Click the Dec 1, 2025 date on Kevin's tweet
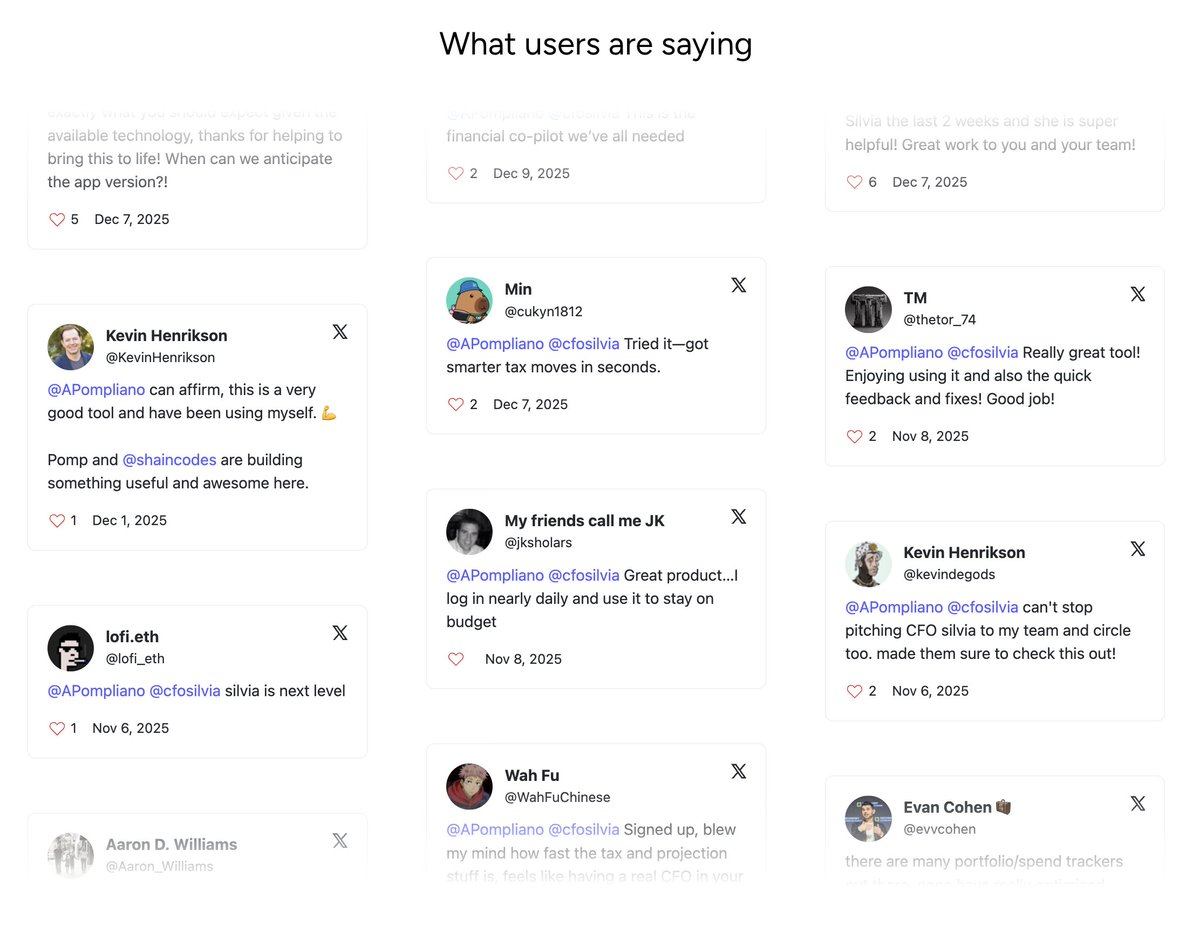Image resolution: width=1200 pixels, height=925 pixels. coord(130,521)
